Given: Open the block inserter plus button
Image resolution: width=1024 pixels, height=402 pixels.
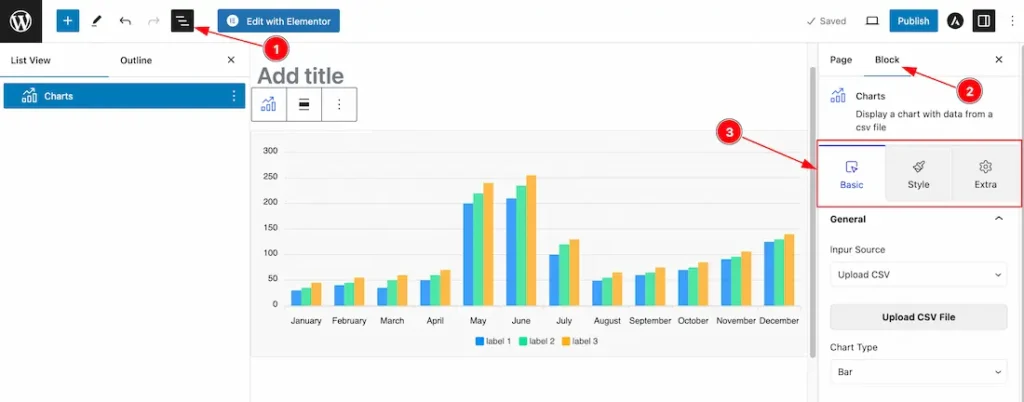Looking at the screenshot, I should coord(67,21).
